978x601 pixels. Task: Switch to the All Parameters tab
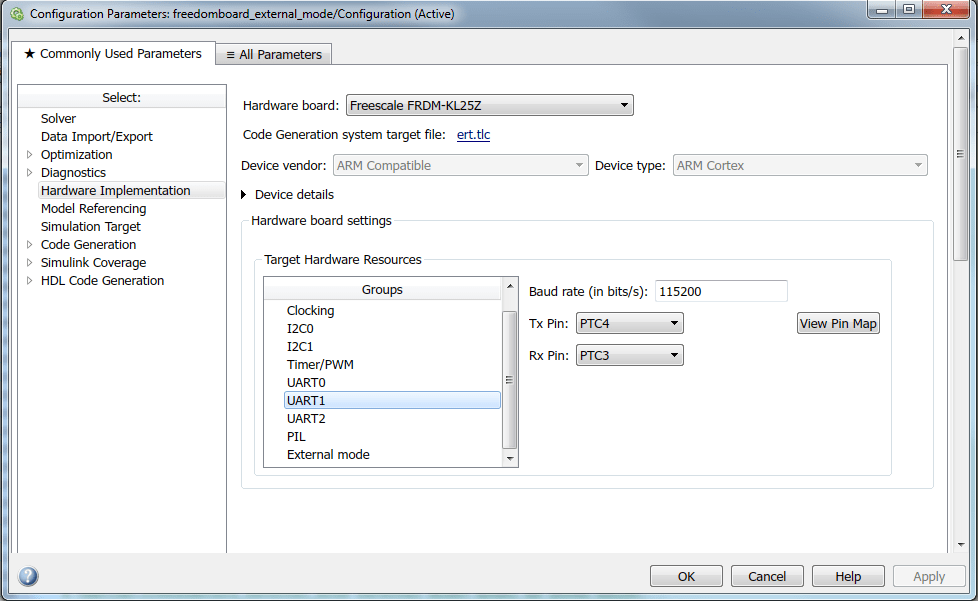coord(274,55)
